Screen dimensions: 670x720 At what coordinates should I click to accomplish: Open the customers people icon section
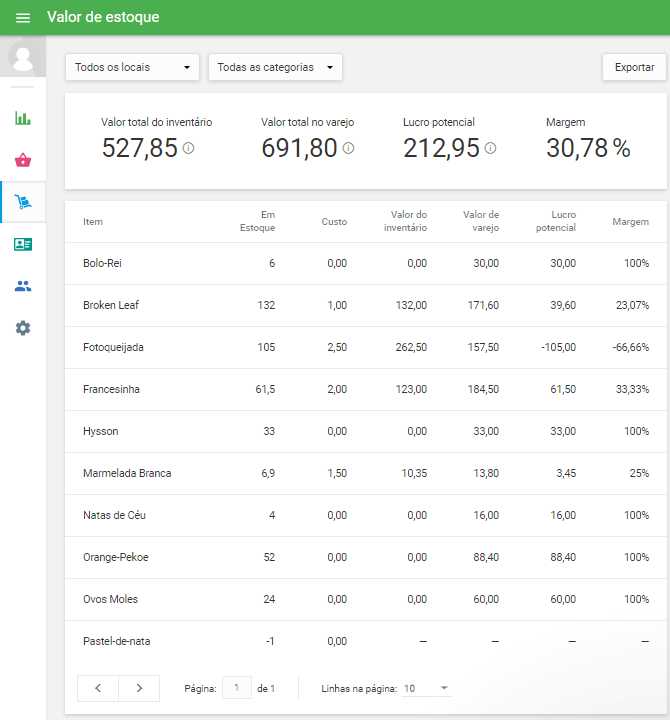22,286
